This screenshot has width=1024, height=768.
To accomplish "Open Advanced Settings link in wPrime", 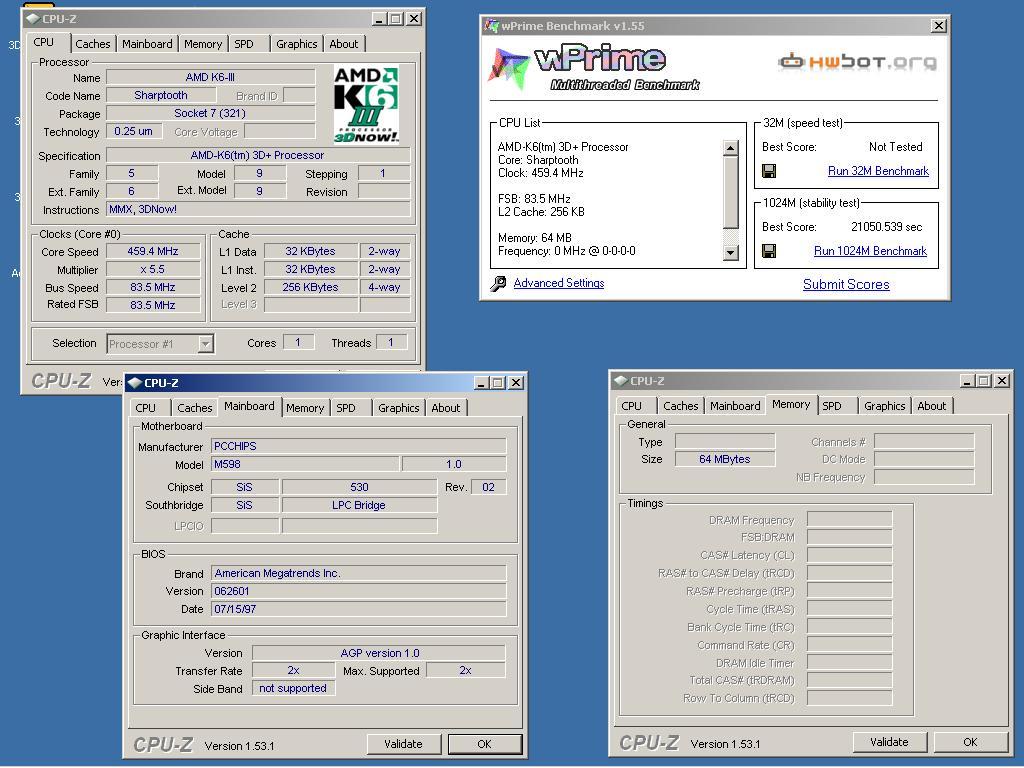I will [559, 283].
